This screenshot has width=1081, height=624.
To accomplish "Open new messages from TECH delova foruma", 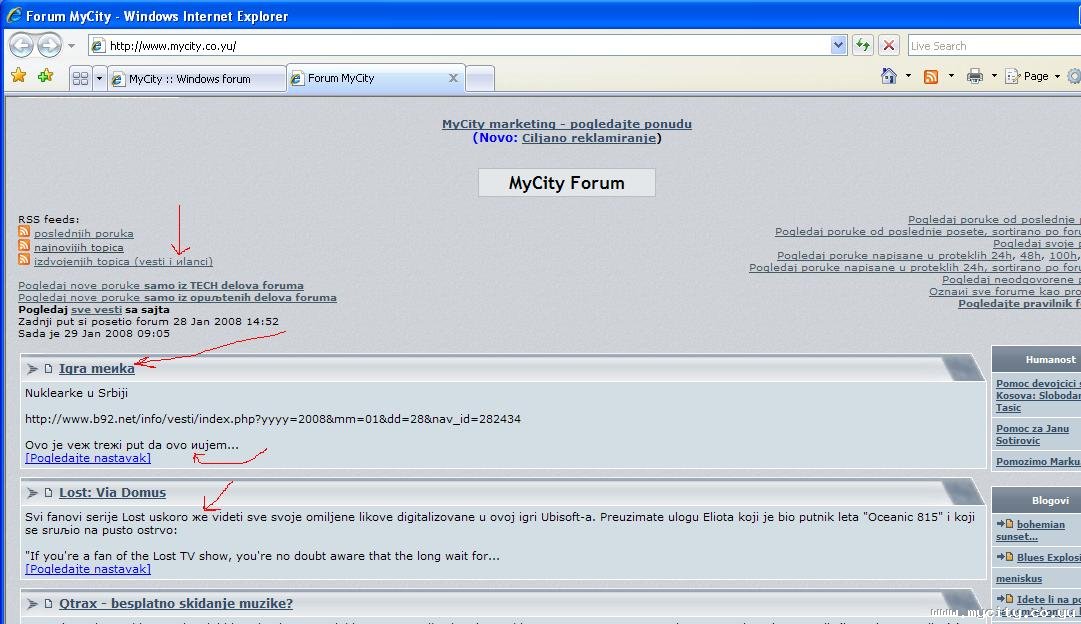I will pyautogui.click(x=161, y=285).
